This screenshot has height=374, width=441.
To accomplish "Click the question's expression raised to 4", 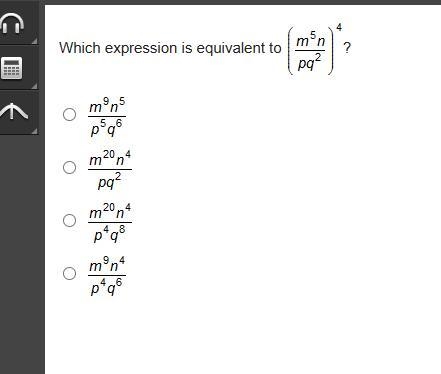I will (x=314, y=49).
